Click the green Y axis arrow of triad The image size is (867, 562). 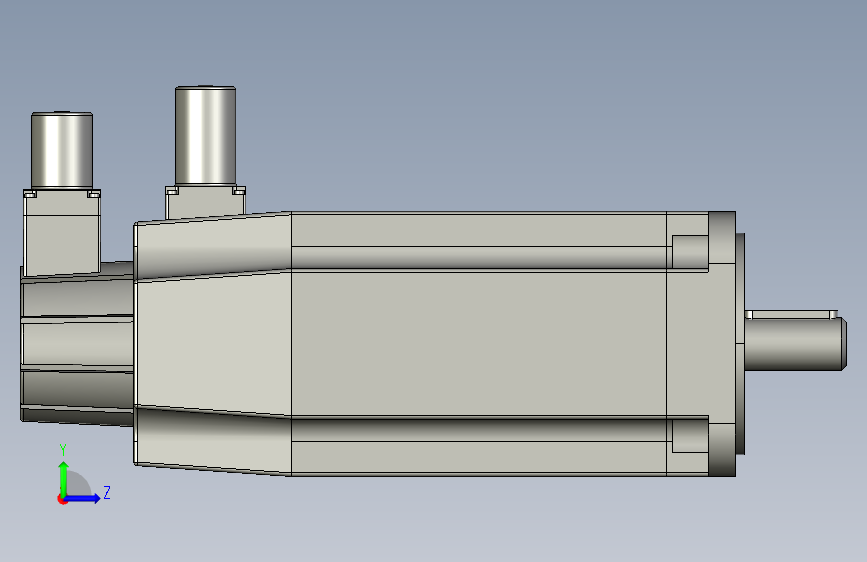point(64,478)
